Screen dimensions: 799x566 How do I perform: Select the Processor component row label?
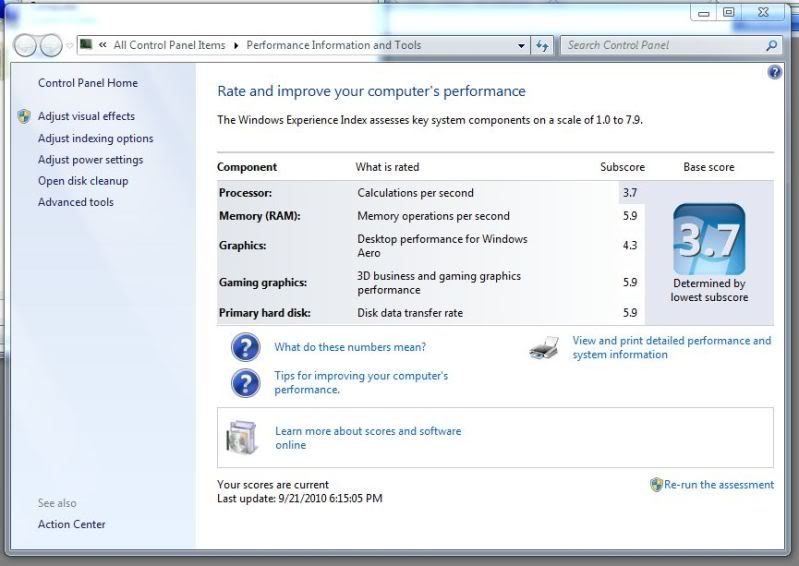coord(245,193)
